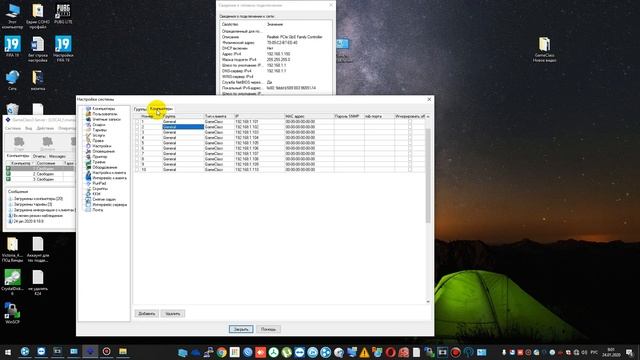Select the WinSCP desktop icon
The width and height of the screenshot is (640, 360).
[12, 313]
